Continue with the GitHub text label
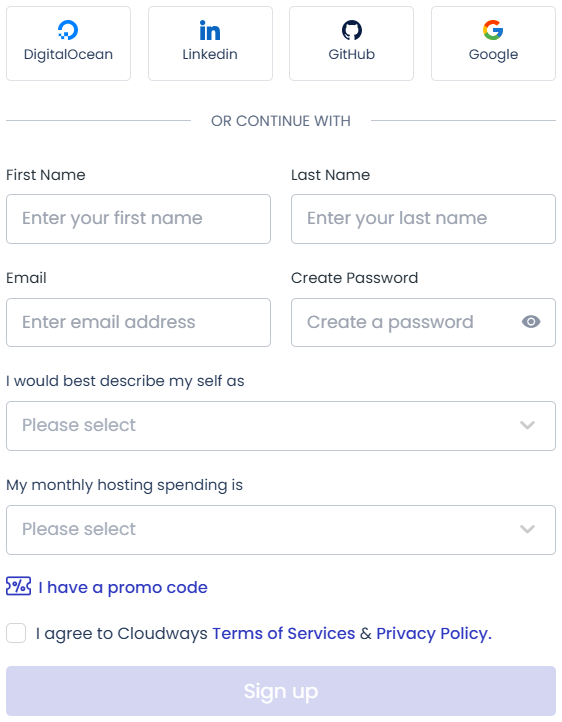Screen dimensions: 562x722 point(352,54)
